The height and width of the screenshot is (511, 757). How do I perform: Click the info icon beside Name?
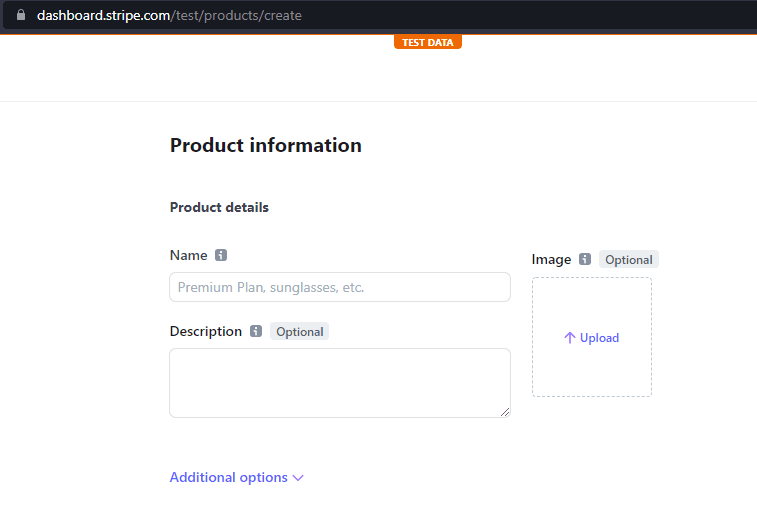coord(221,256)
